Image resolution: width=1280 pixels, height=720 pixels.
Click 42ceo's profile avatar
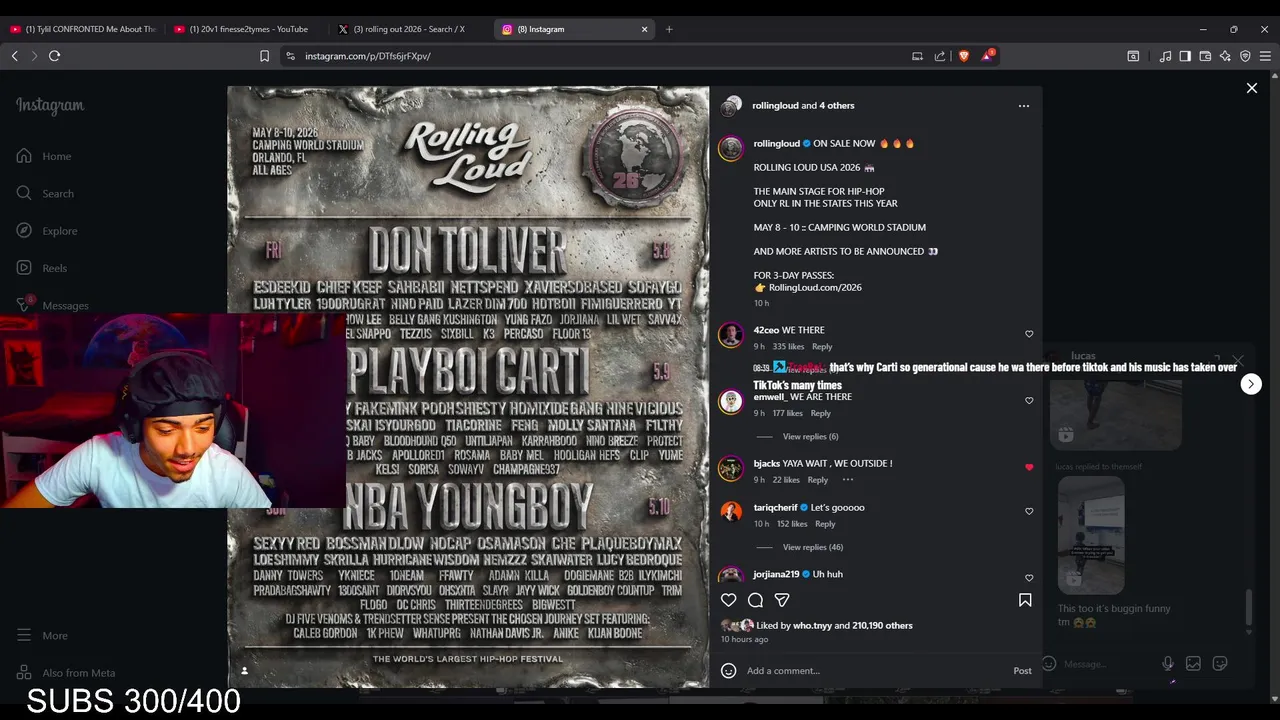[x=731, y=334]
